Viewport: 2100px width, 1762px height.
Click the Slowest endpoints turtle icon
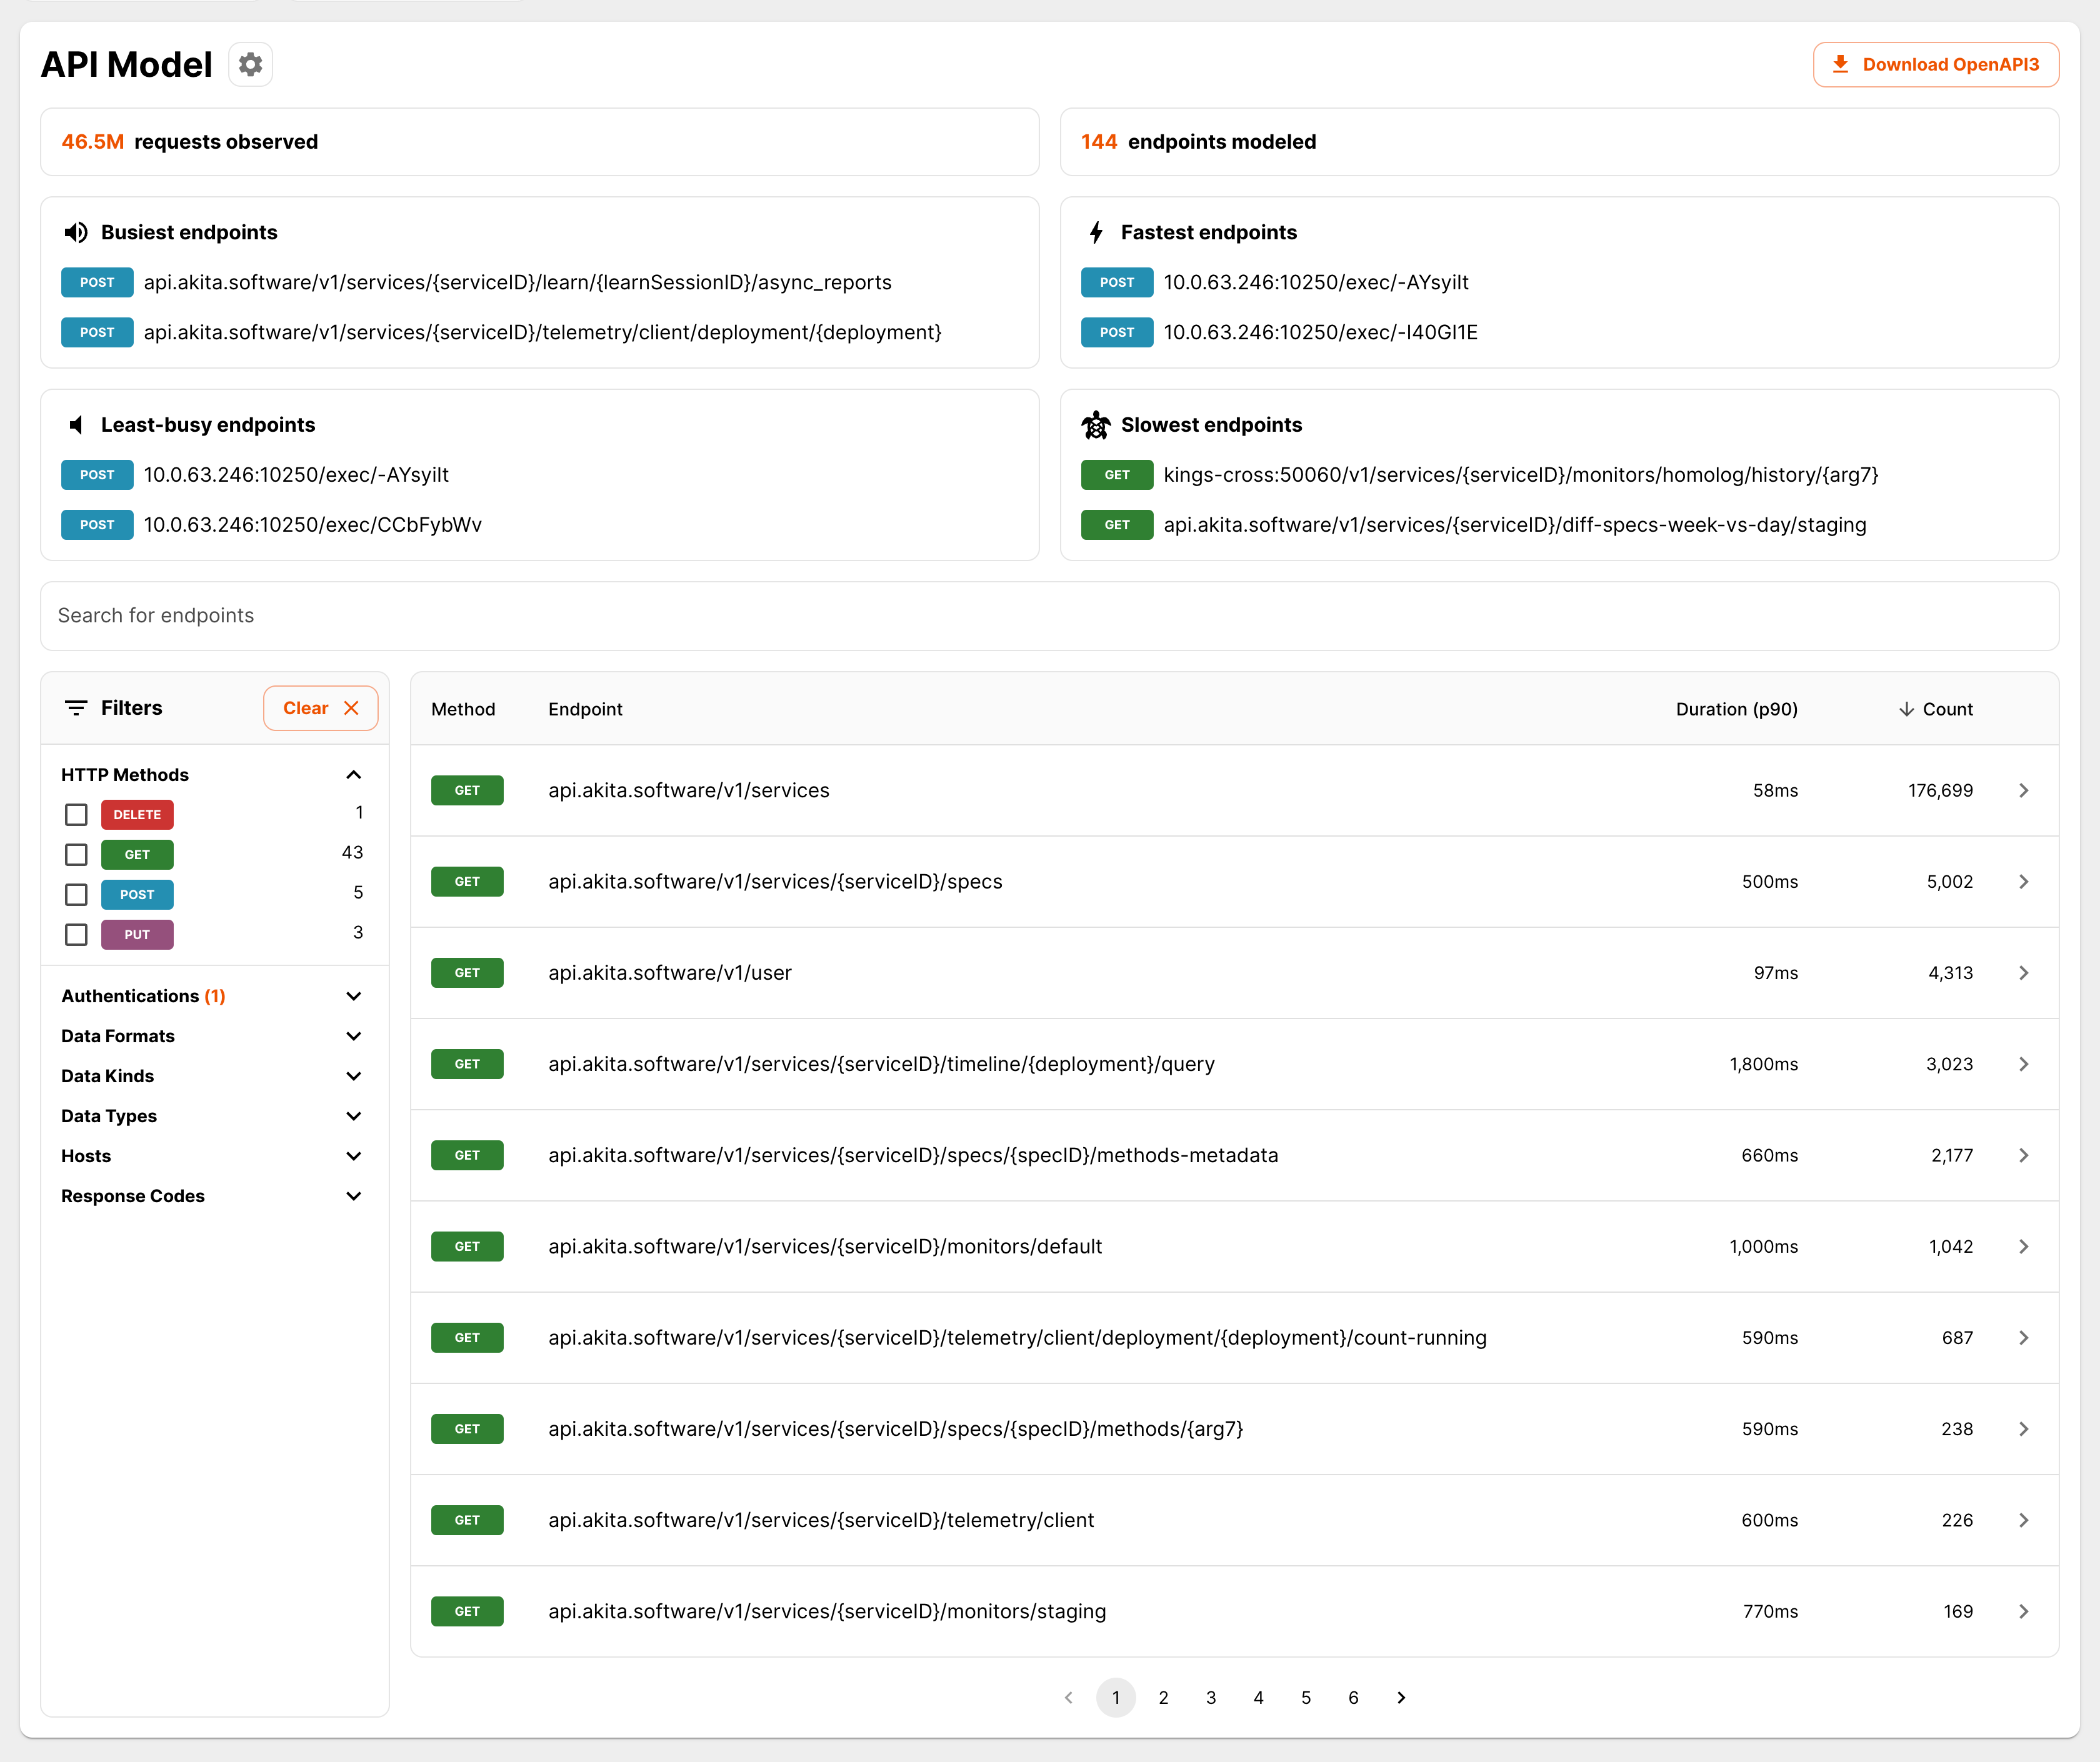pos(1096,425)
